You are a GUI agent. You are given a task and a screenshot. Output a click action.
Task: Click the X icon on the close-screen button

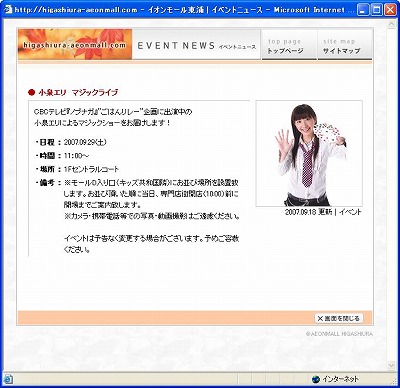(320, 318)
